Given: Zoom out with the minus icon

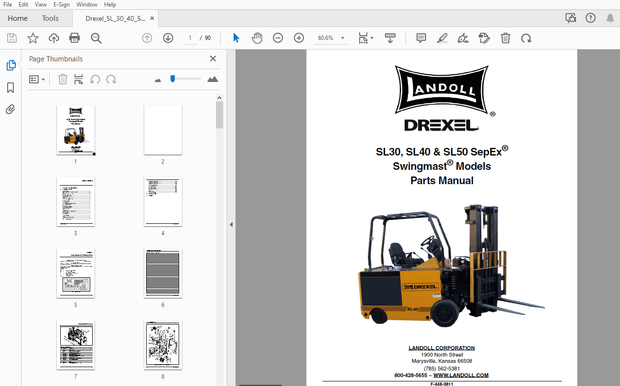Looking at the screenshot, I should tap(278, 38).
